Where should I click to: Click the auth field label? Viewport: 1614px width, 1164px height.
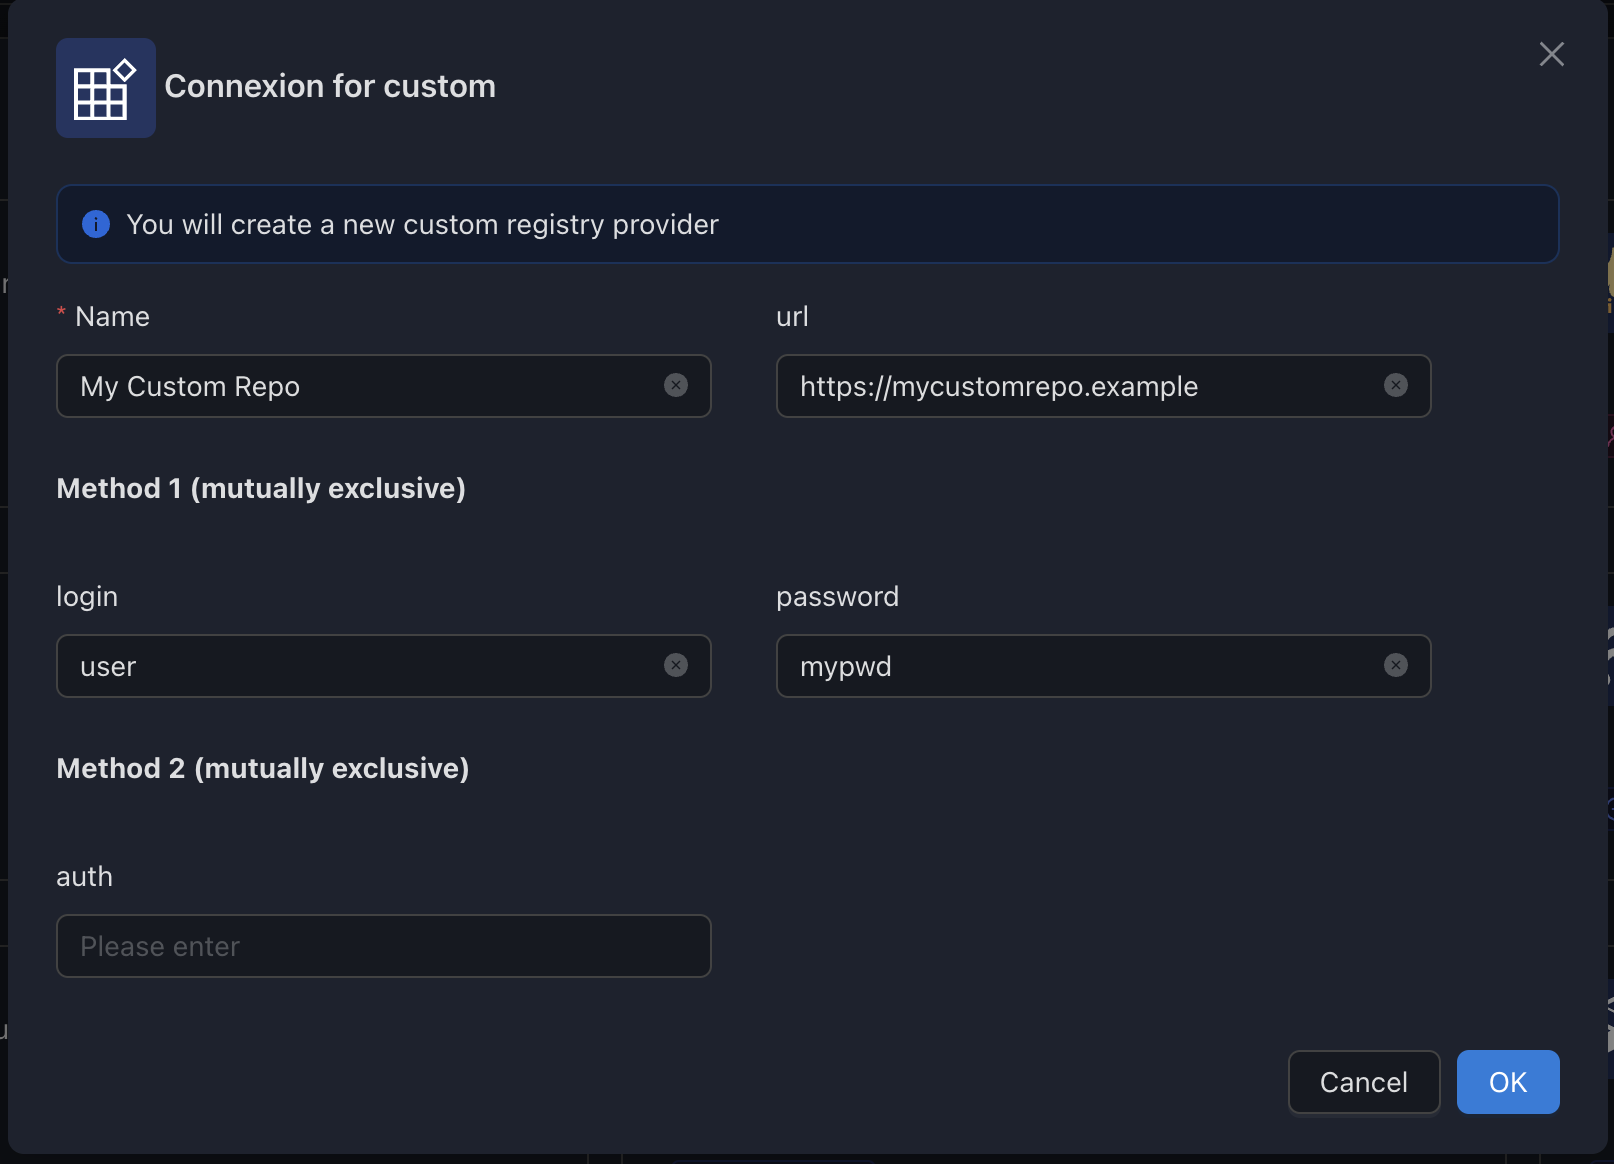point(85,876)
